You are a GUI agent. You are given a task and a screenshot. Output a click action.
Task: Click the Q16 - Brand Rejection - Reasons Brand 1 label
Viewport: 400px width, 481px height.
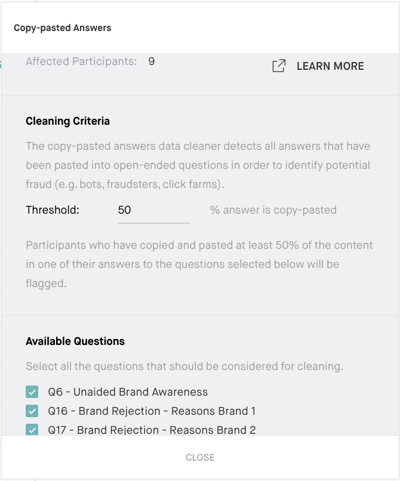[152, 411]
